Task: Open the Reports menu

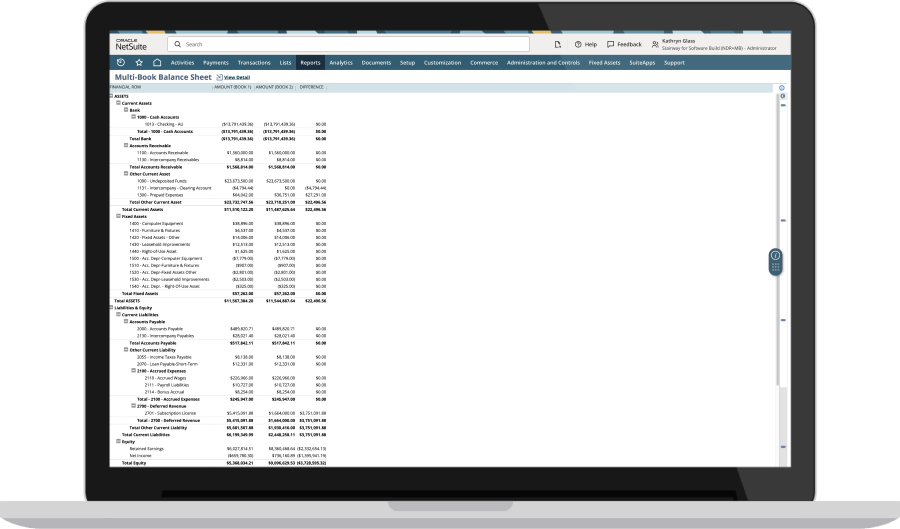Action: point(310,62)
